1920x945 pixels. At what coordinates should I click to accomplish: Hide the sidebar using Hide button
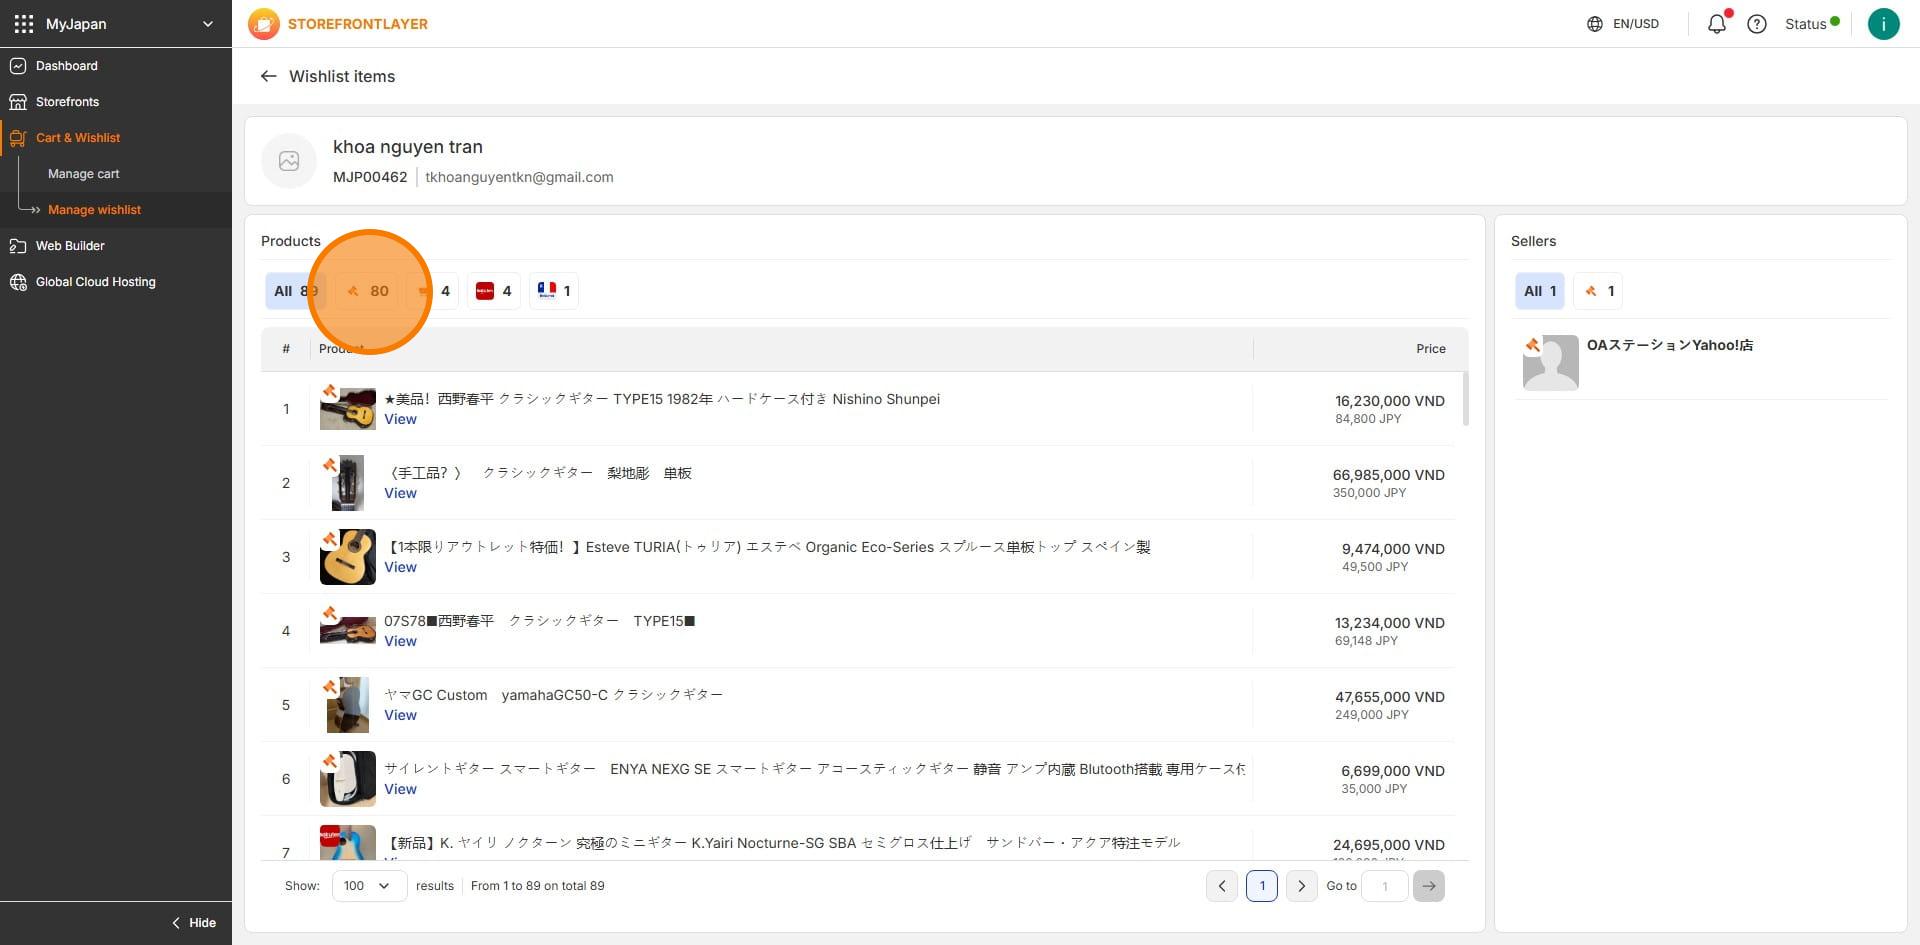(194, 922)
